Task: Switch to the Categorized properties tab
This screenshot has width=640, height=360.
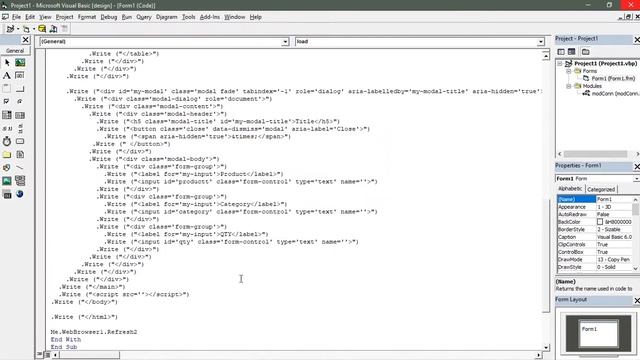Action: pos(601,189)
